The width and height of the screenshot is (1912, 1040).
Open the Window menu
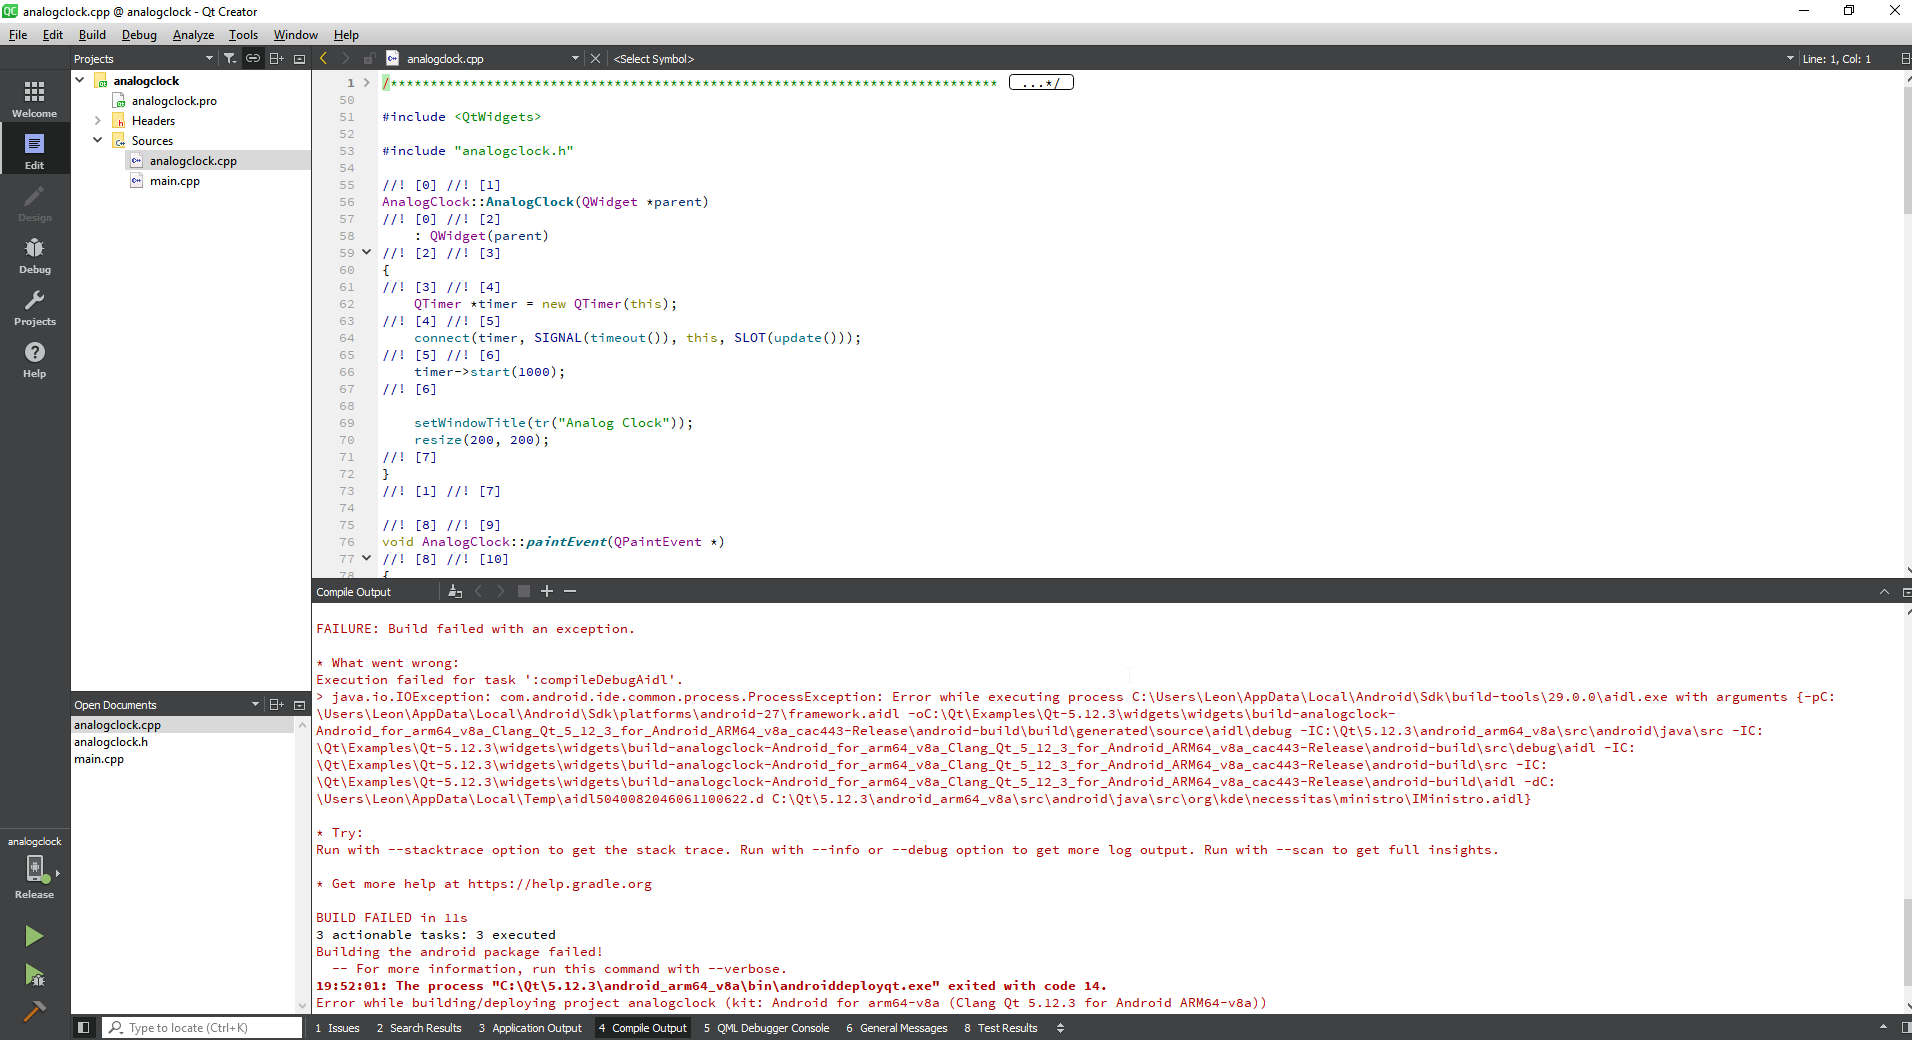pyautogui.click(x=295, y=35)
